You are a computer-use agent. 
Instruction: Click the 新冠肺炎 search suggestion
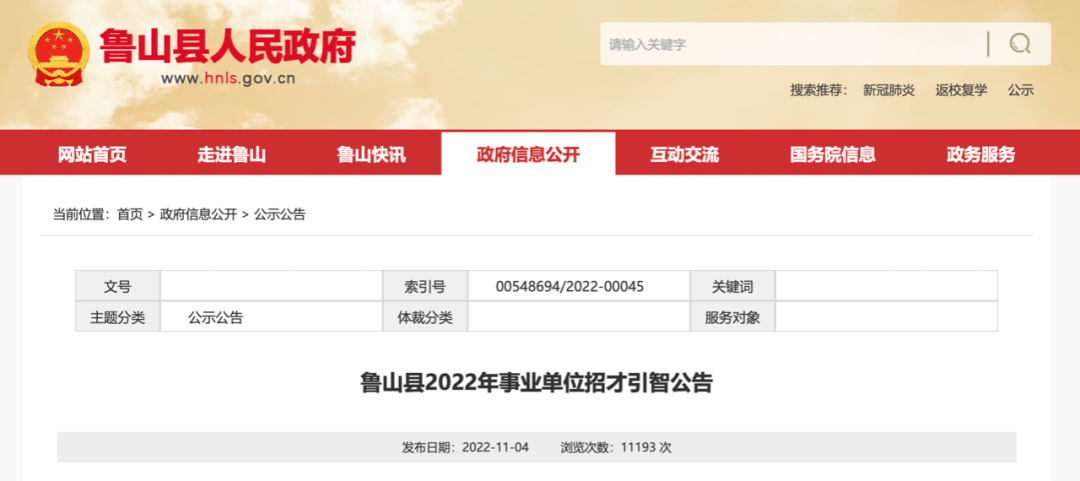point(889,90)
